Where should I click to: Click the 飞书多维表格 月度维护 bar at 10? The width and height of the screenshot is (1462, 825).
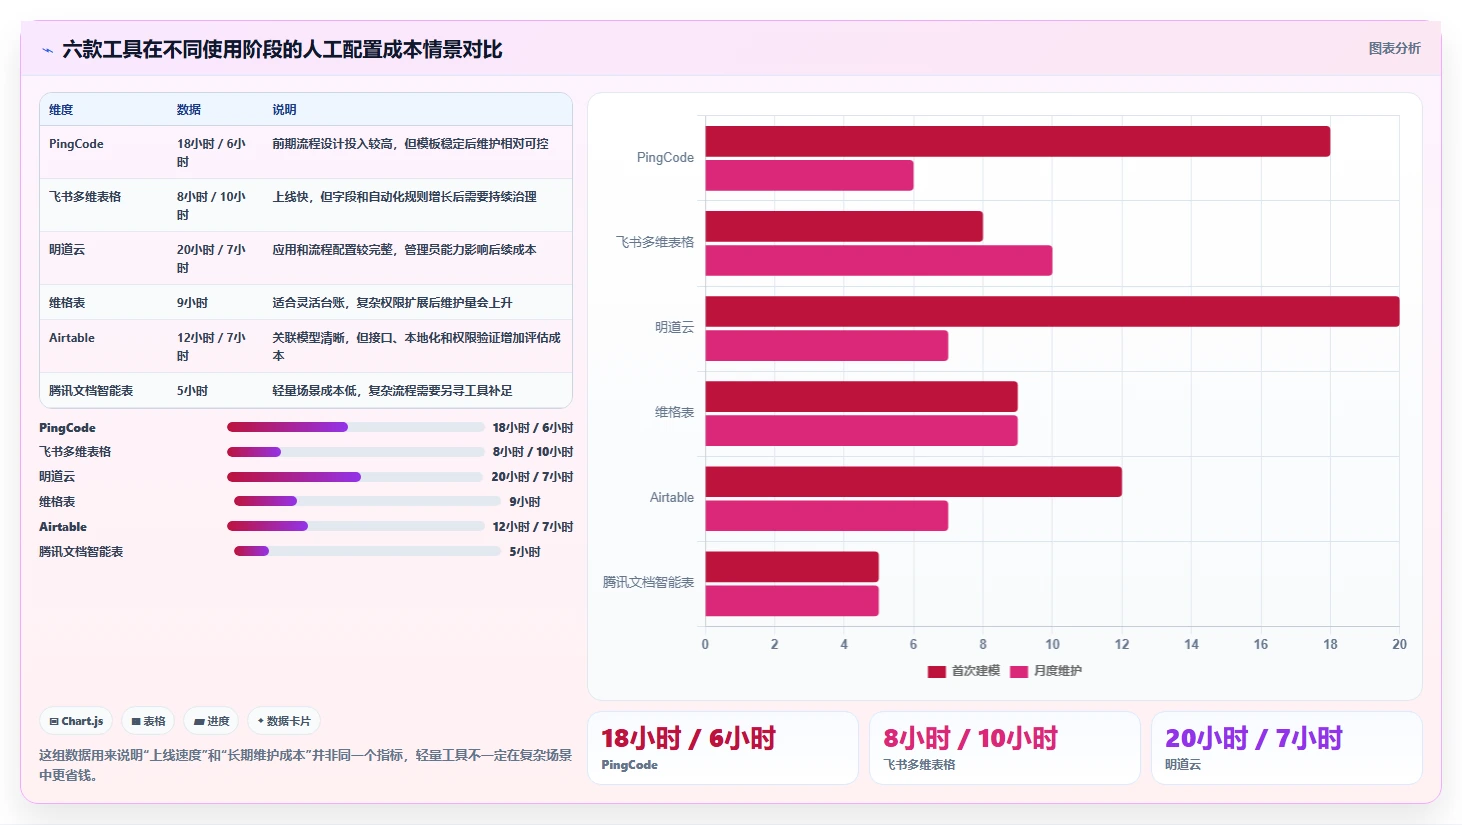[878, 260]
